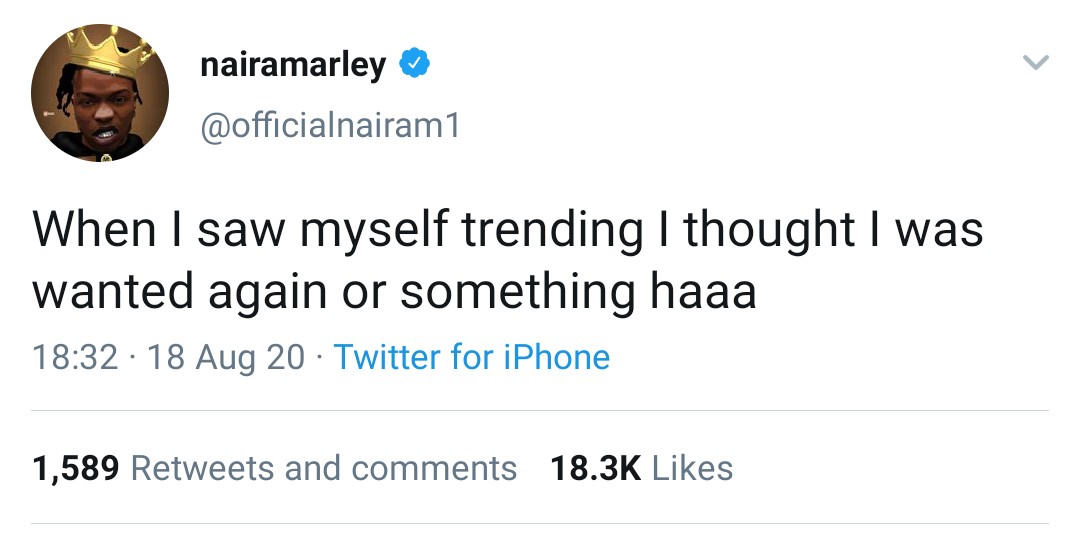Image resolution: width=1080 pixels, height=537 pixels.
Task: Open the Twitter for iPhone source link
Action: coord(471,357)
